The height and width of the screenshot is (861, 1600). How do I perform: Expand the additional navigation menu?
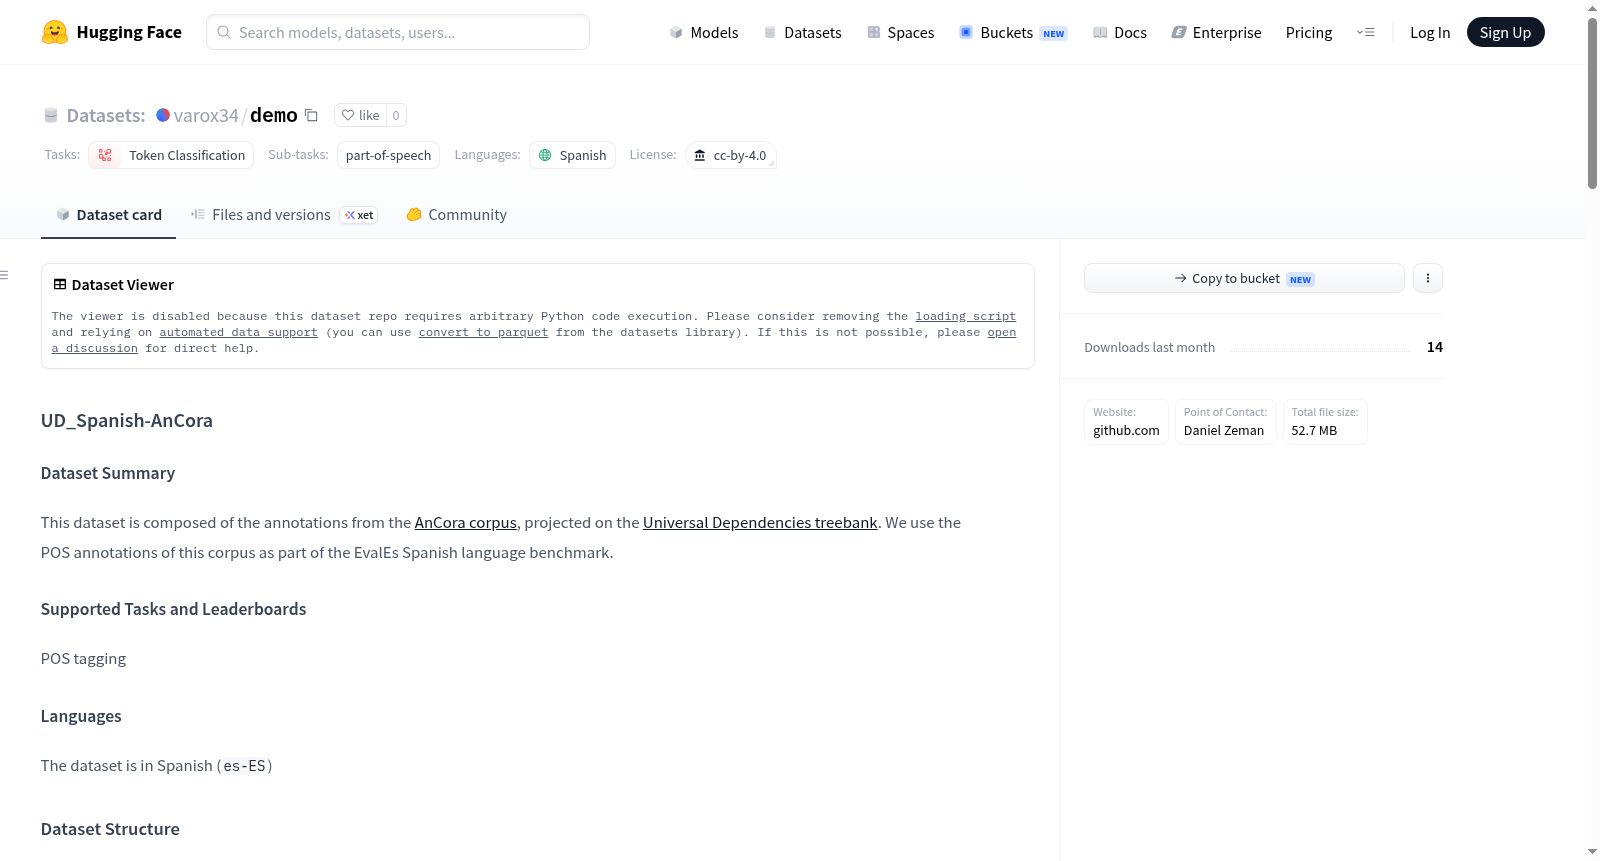click(x=1365, y=32)
